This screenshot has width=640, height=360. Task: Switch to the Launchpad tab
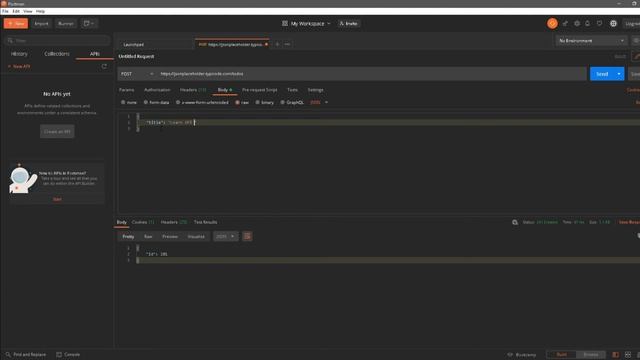tap(133, 44)
